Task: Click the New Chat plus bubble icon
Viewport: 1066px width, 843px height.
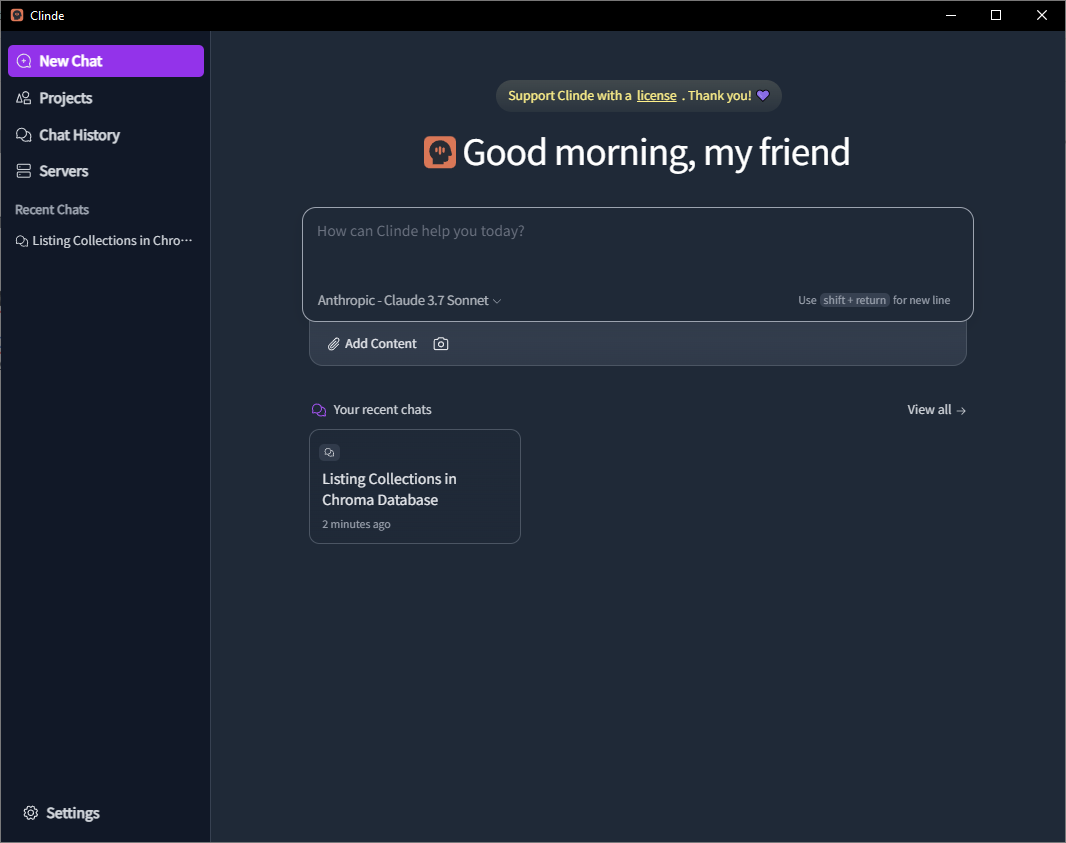Action: (24, 61)
